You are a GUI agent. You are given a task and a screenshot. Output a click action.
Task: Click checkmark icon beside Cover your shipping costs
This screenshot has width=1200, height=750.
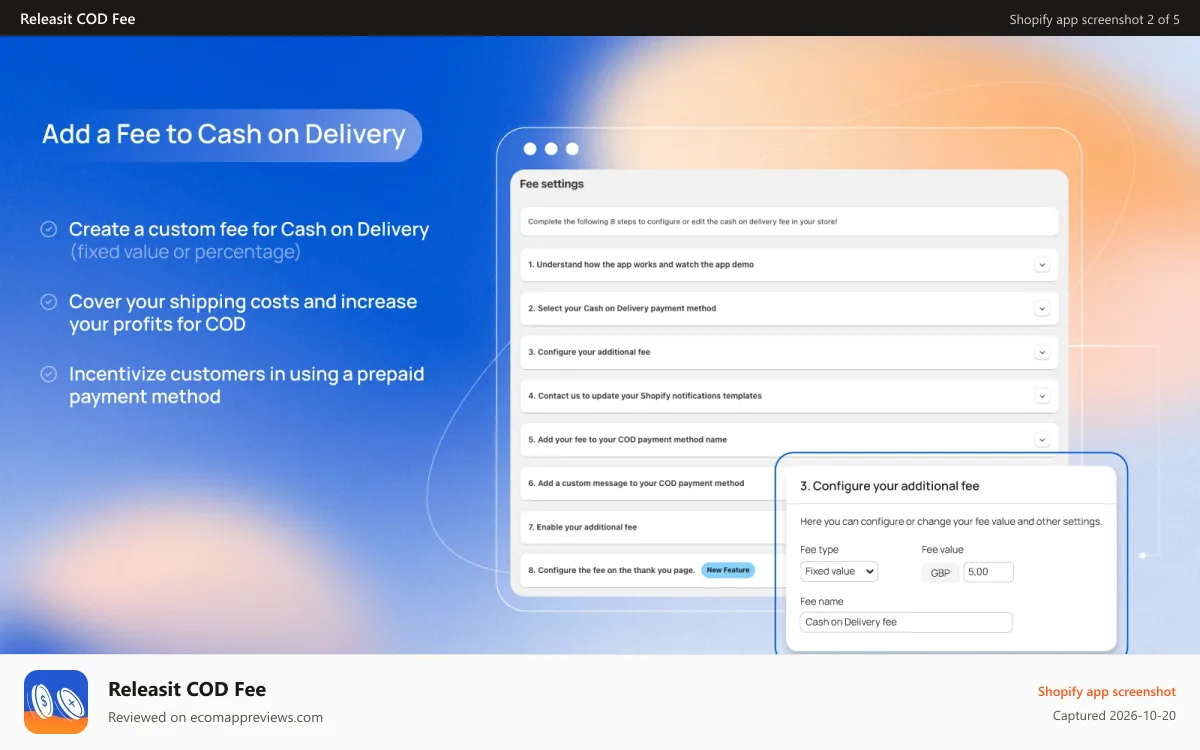[x=48, y=301]
